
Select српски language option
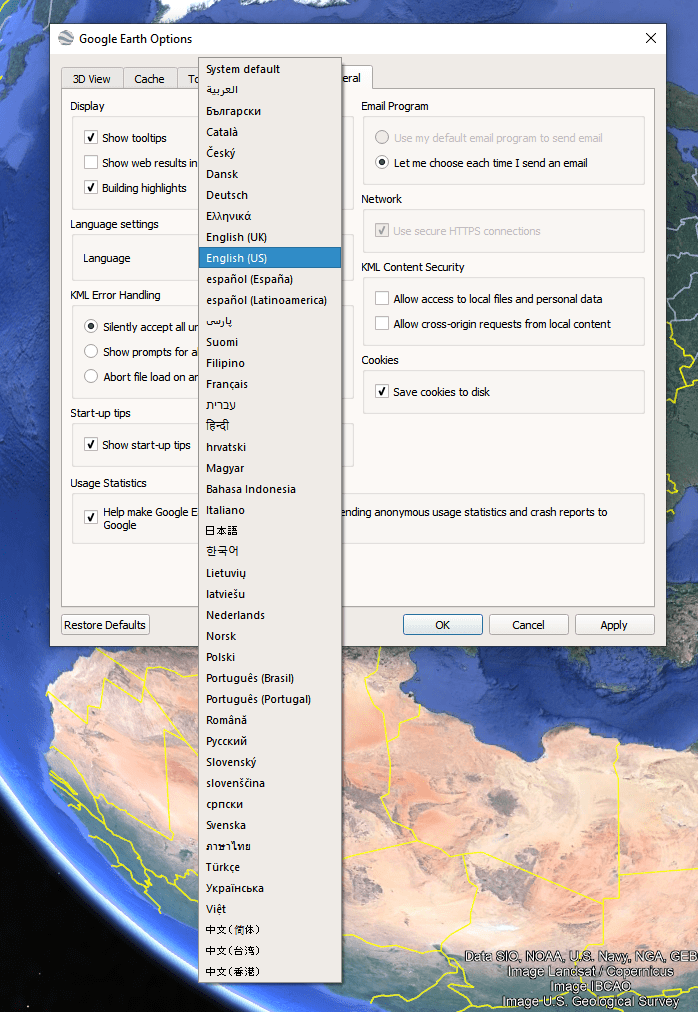click(270, 804)
